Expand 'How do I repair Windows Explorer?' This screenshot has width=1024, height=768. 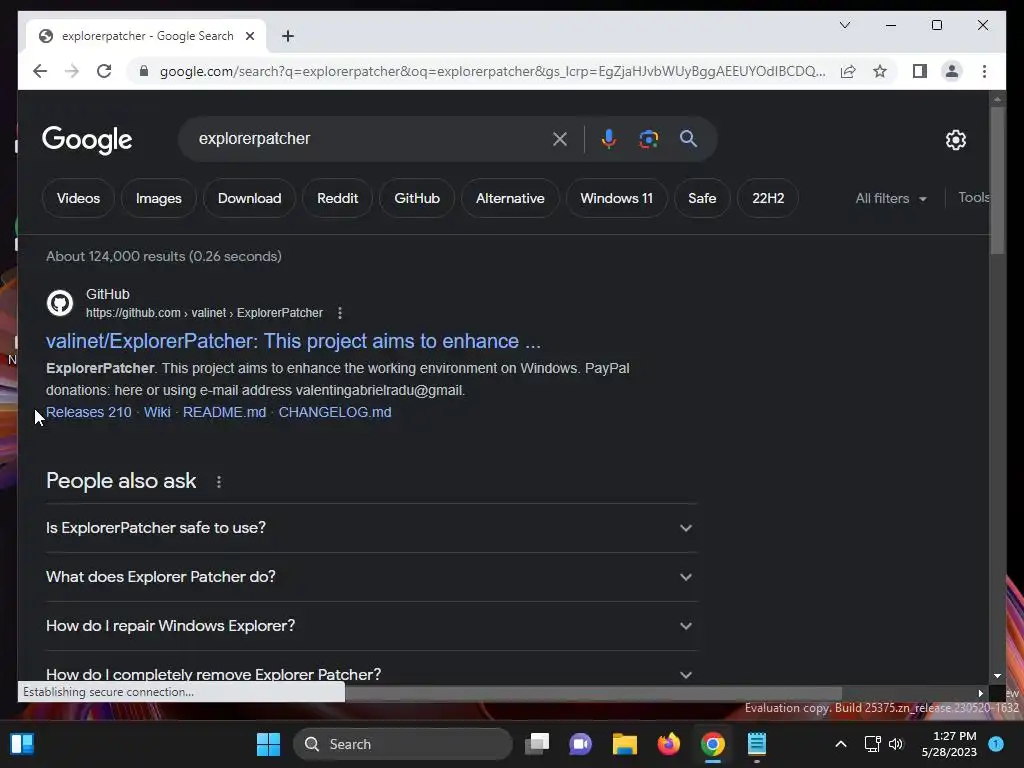tap(371, 626)
